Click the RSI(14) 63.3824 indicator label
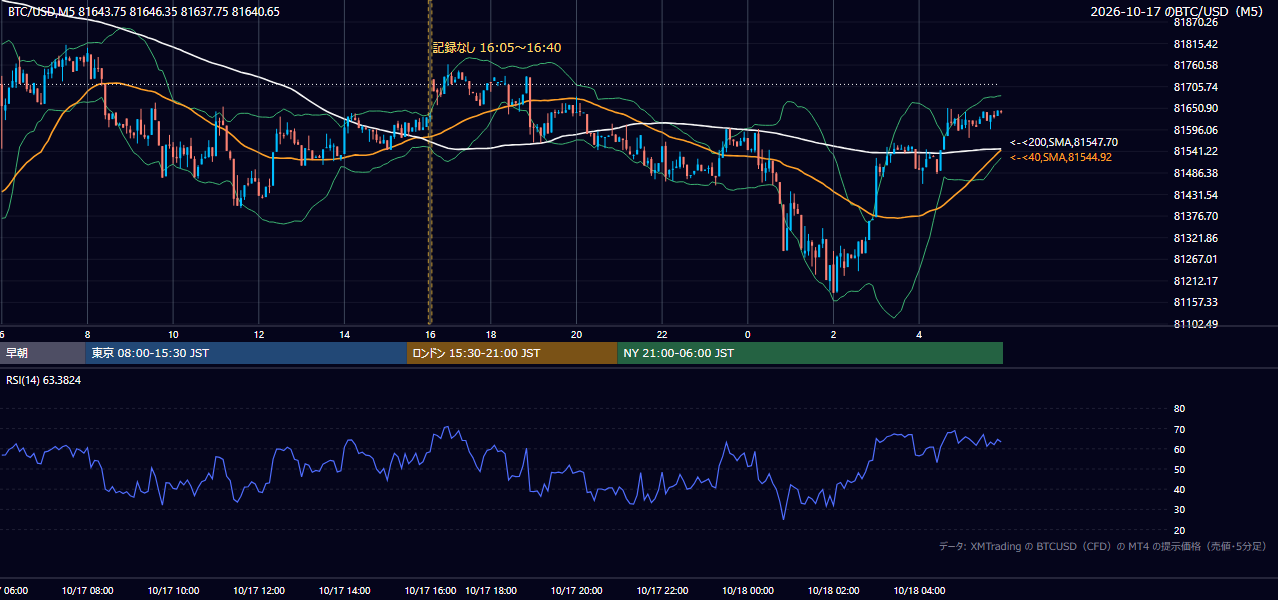Viewport: 1278px width, 600px height. (44, 380)
